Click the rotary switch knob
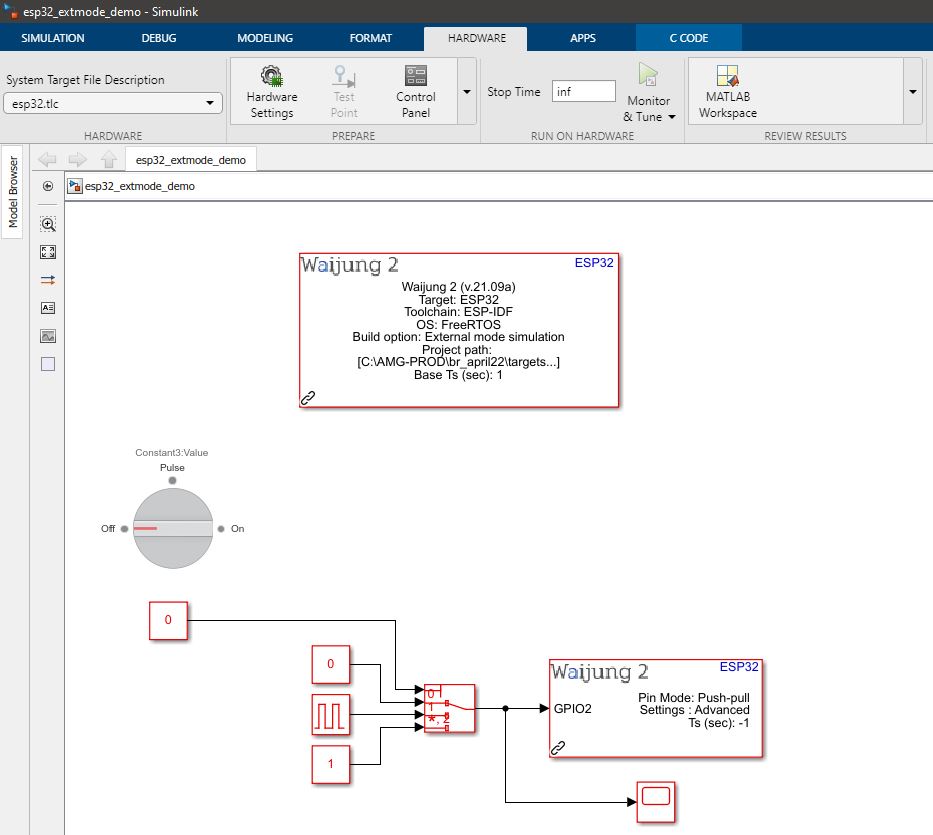The image size is (933, 835). click(173, 528)
